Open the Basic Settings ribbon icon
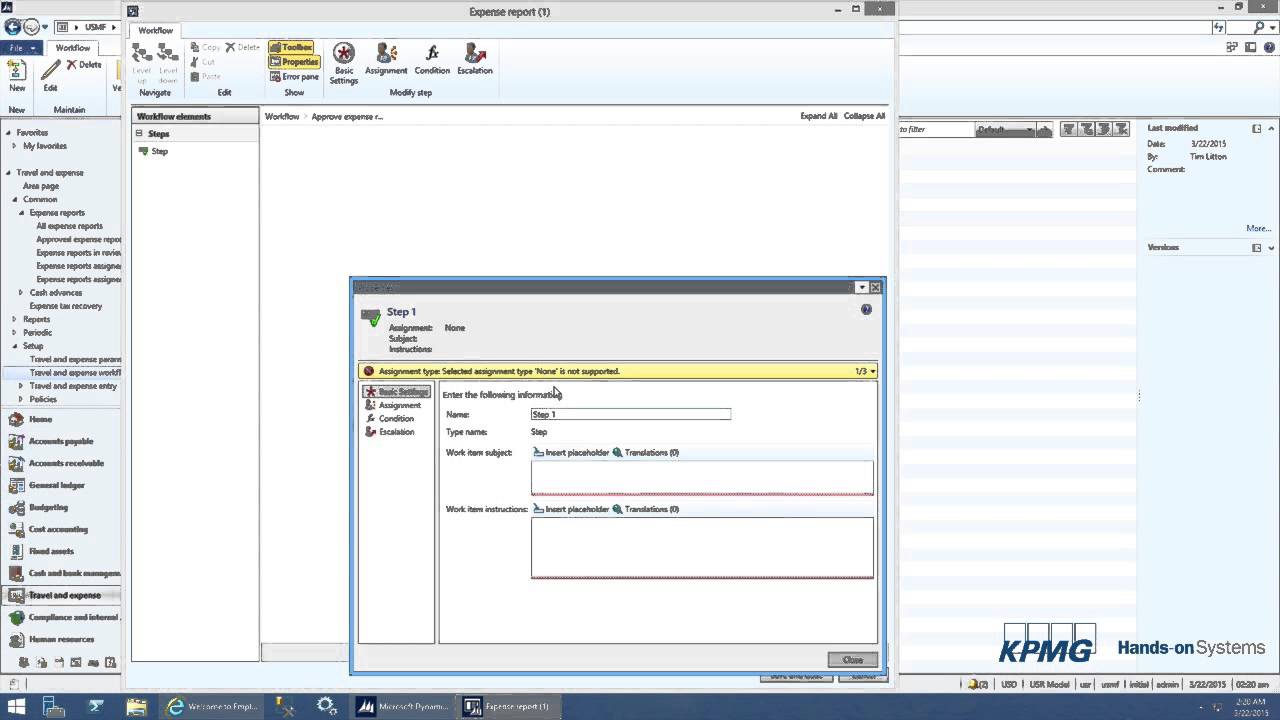The width and height of the screenshot is (1280, 720). click(x=344, y=63)
